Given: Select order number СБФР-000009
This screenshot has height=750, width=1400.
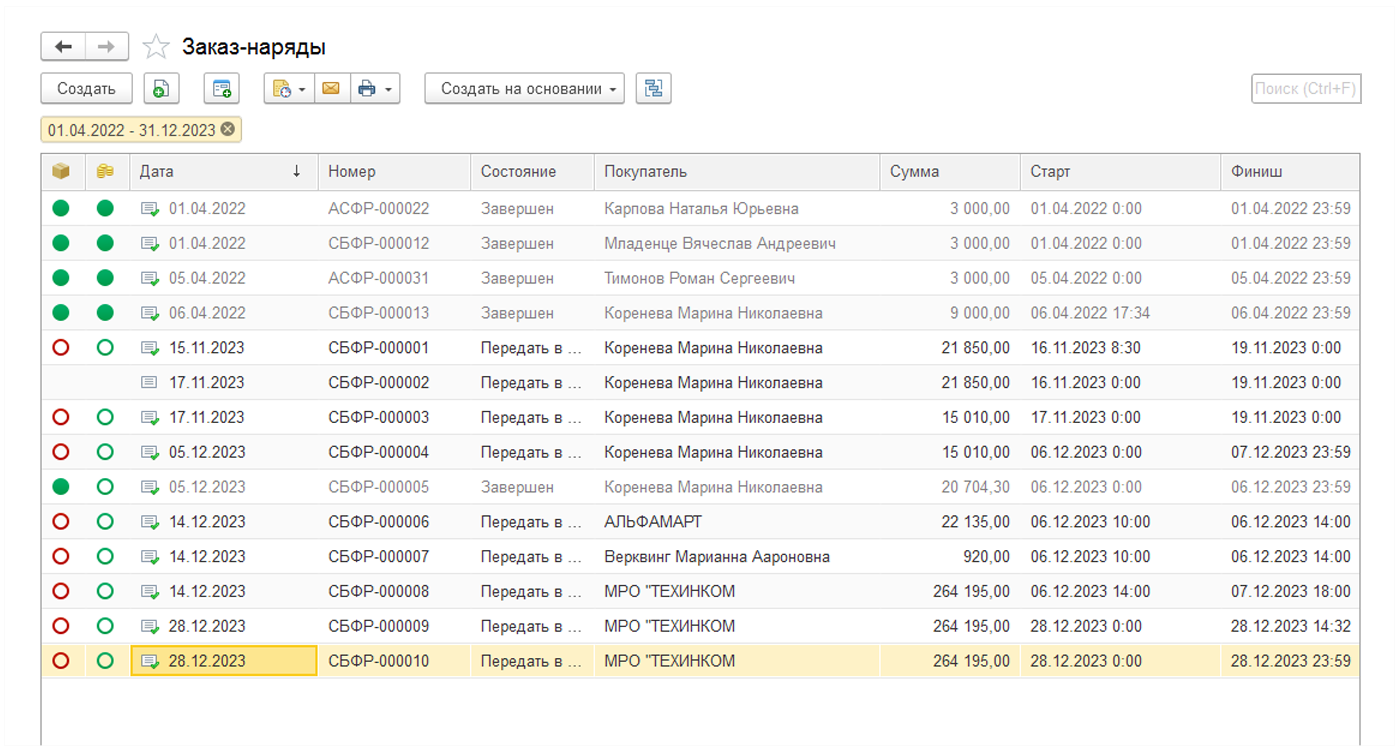Looking at the screenshot, I should click(379, 626).
